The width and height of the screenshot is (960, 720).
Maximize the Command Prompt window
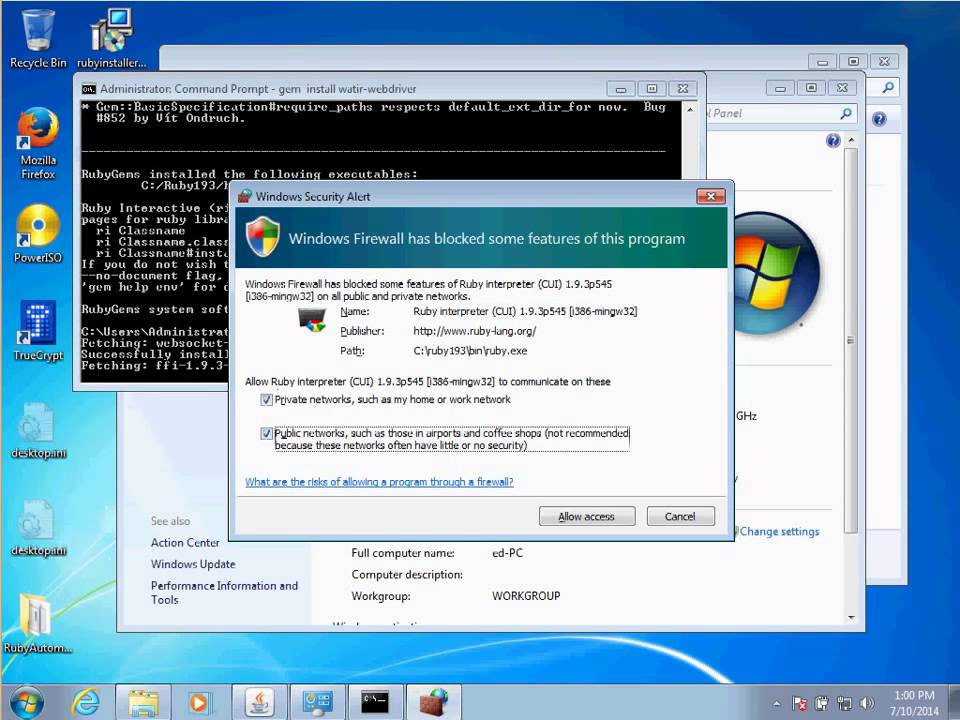click(x=652, y=89)
